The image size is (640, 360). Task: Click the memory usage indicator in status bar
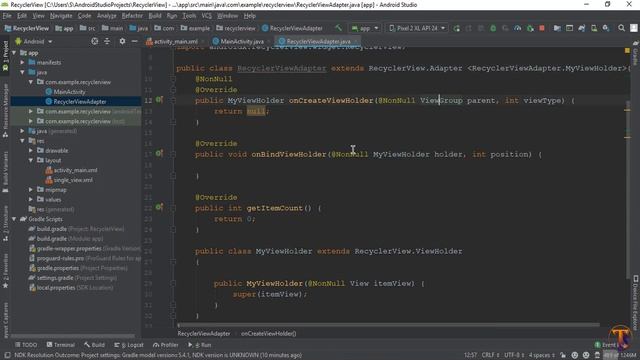pyautogui.click(x=619, y=356)
